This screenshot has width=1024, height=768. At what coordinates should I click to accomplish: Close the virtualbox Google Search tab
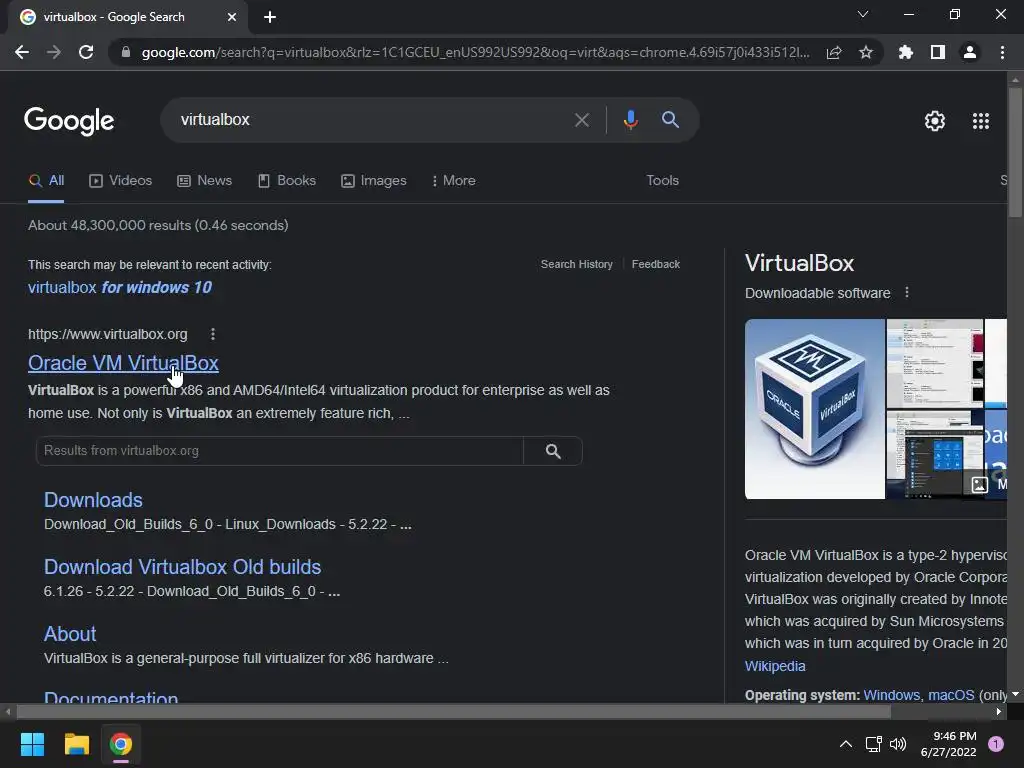[232, 17]
